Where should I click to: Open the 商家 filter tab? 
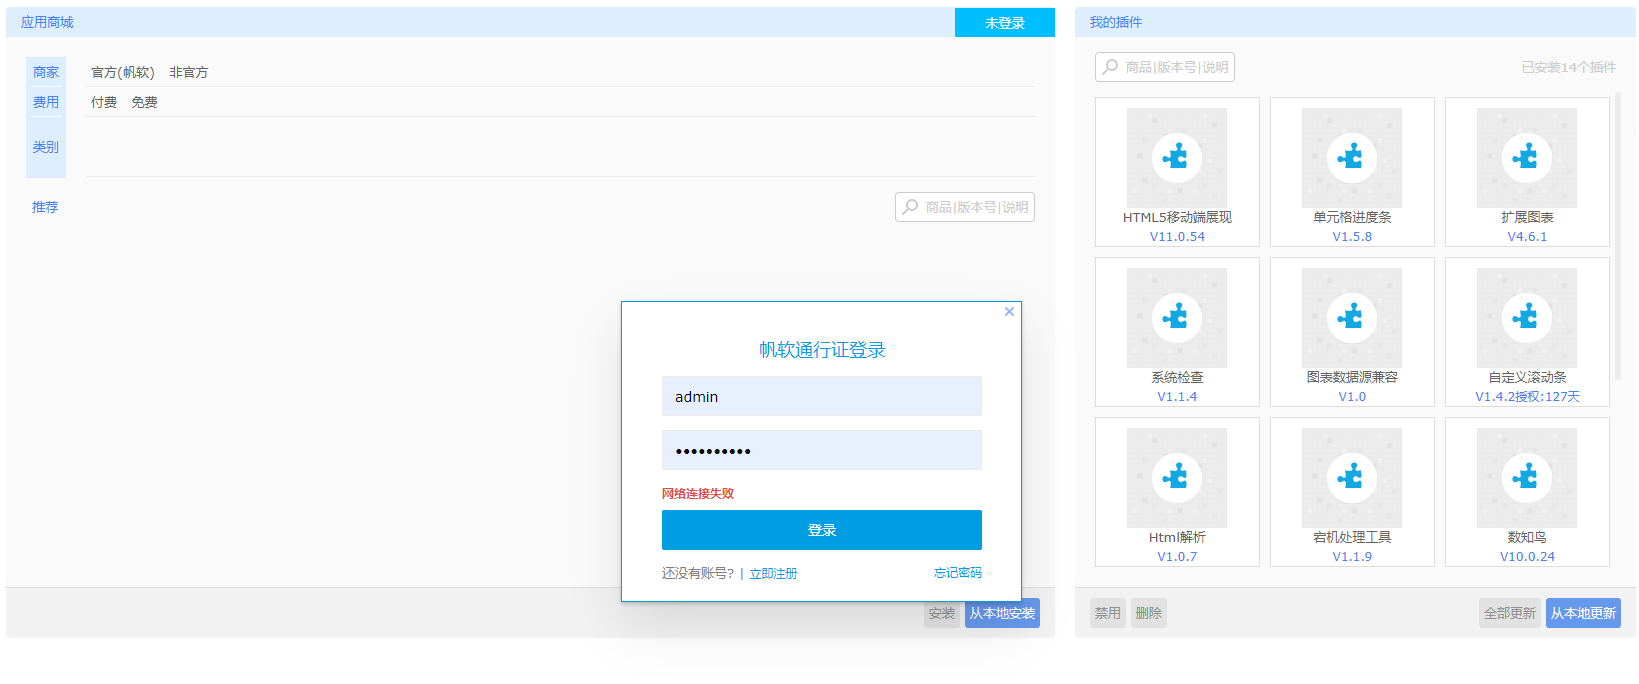click(46, 72)
